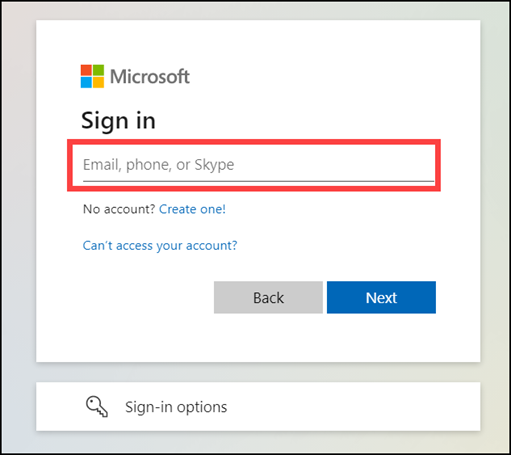Click the Sign in heading
Image resolution: width=511 pixels, height=455 pixels.
[118, 121]
